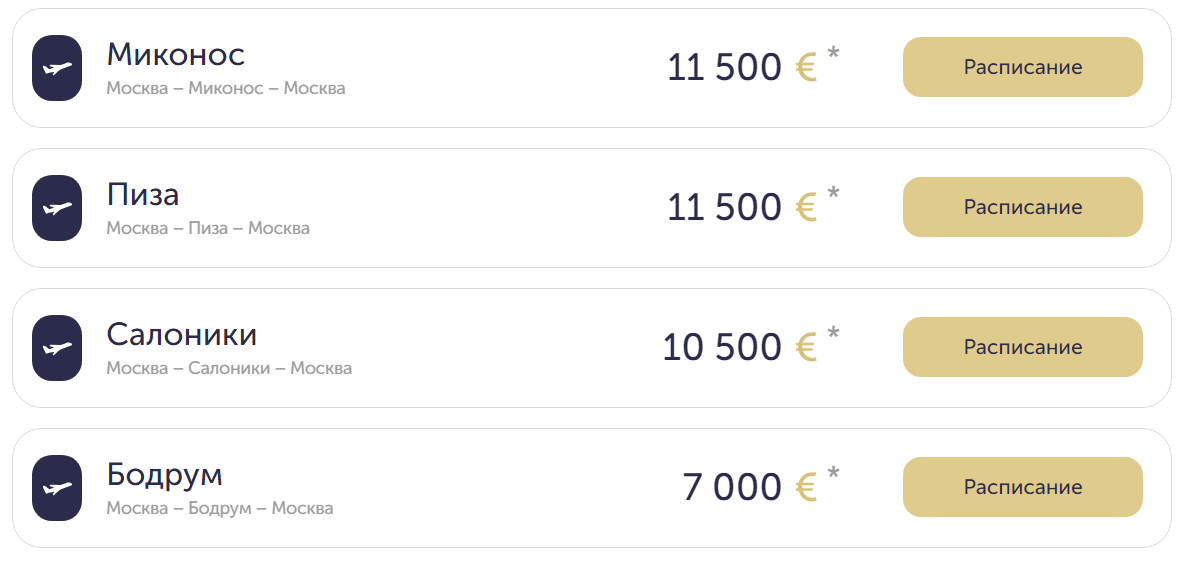Click the Москва – Салоники – Москва route text
The height and width of the screenshot is (561, 1183).
tap(229, 369)
